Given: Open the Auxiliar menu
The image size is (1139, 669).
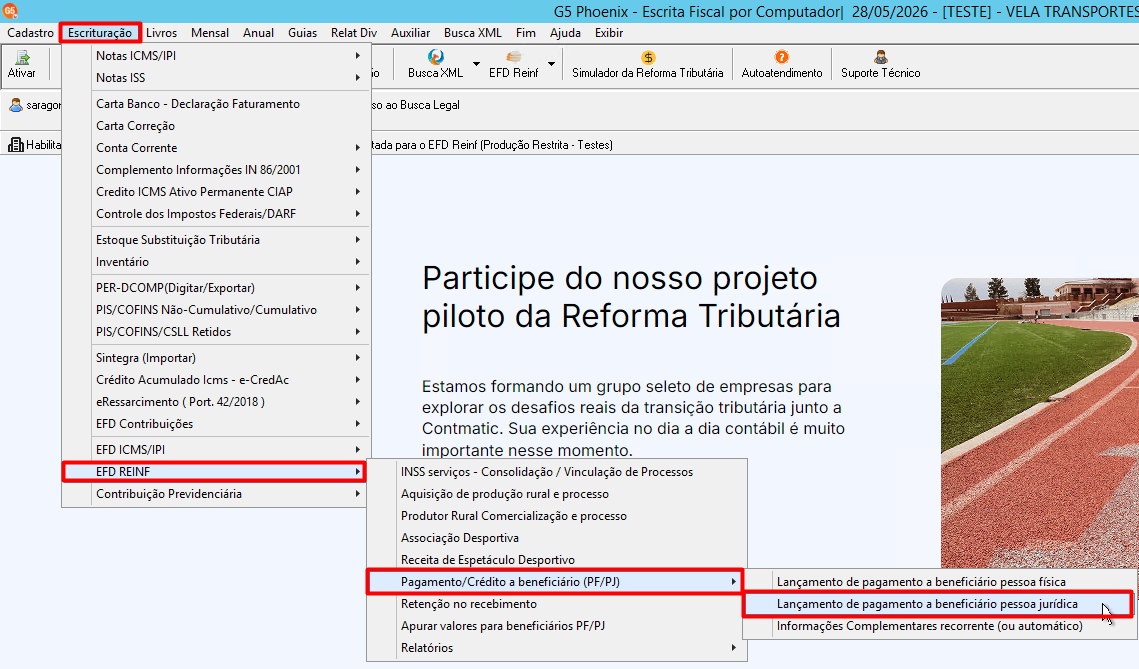Looking at the screenshot, I should point(410,33).
